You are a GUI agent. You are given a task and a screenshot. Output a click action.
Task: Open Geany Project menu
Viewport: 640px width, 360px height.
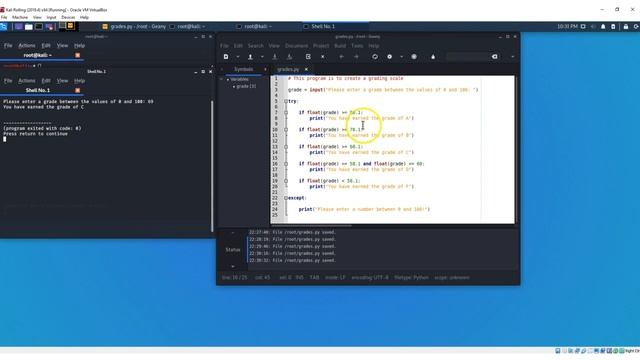pos(321,46)
